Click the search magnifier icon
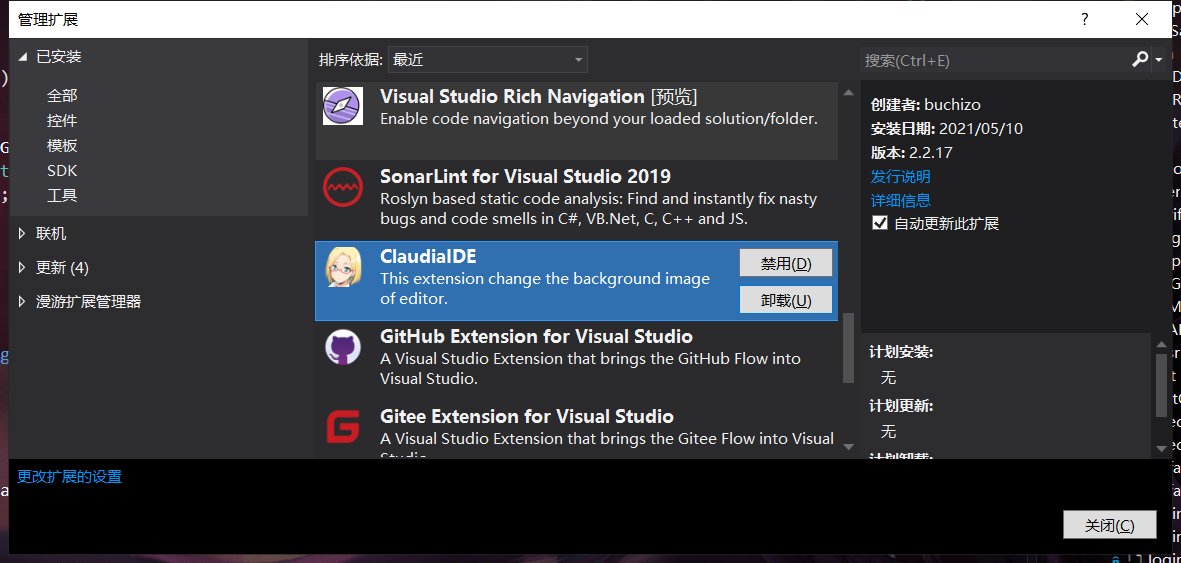 click(x=1140, y=60)
